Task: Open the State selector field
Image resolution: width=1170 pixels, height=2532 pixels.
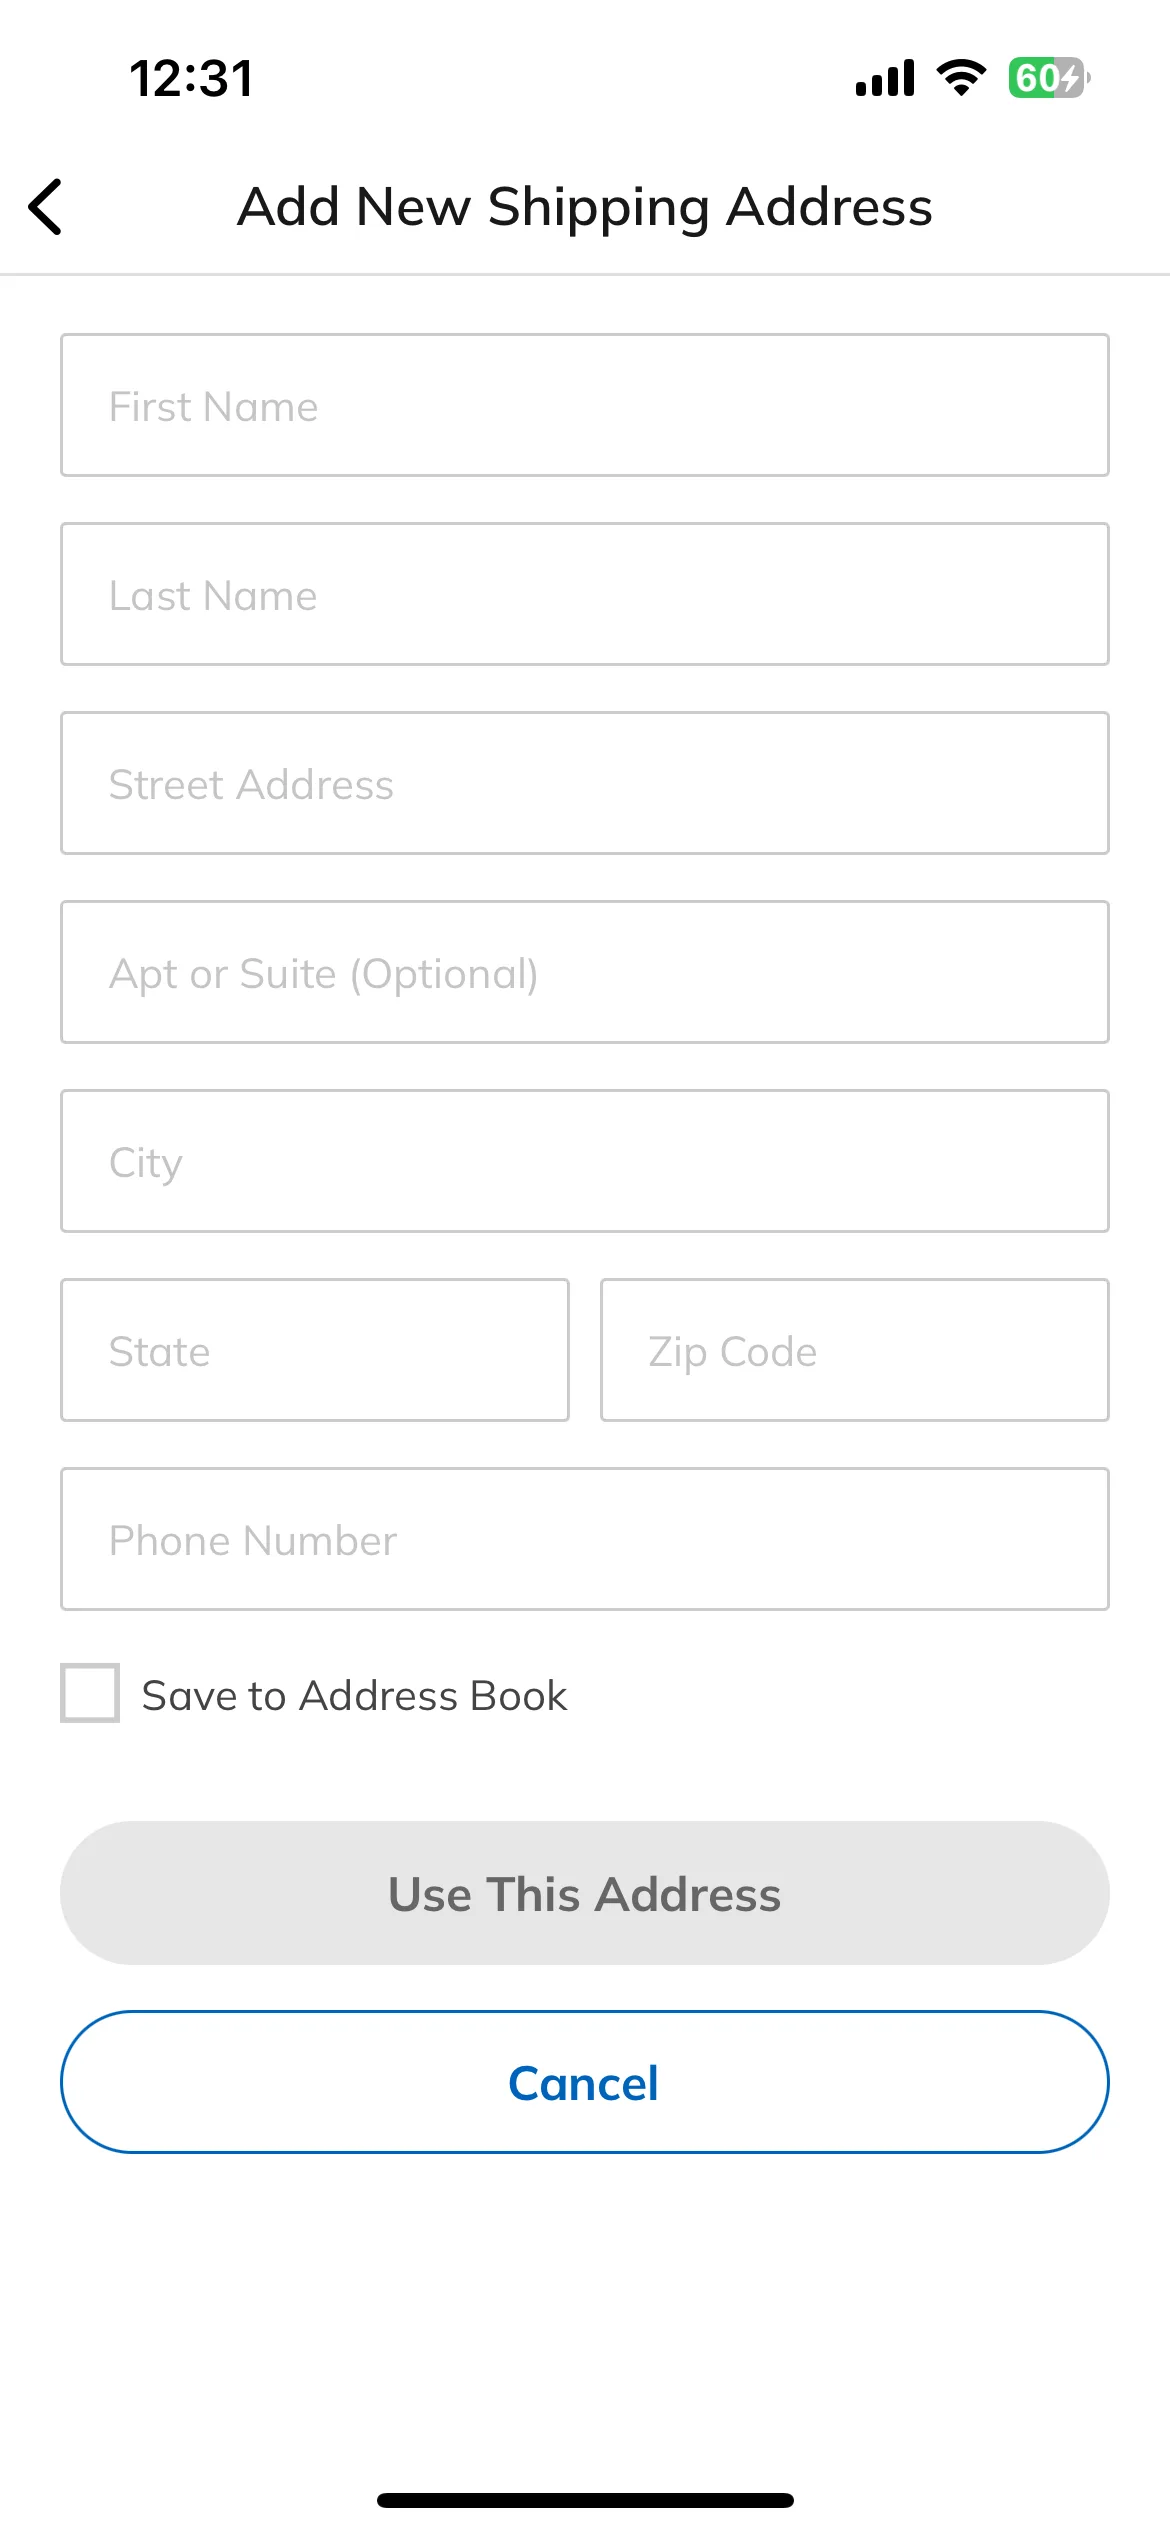Action: [x=315, y=1350]
